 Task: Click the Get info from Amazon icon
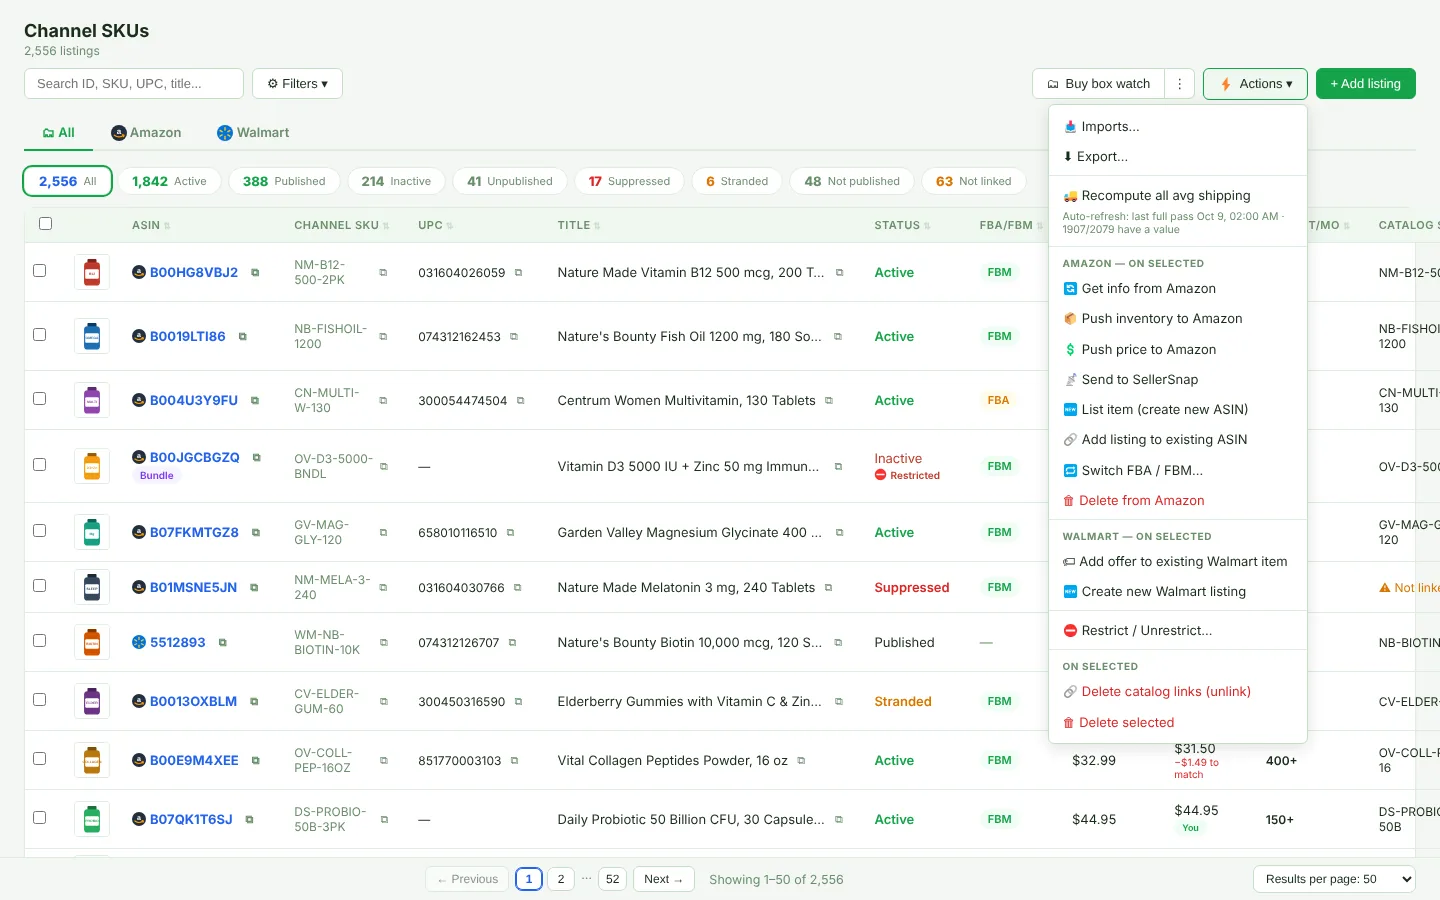(1070, 289)
